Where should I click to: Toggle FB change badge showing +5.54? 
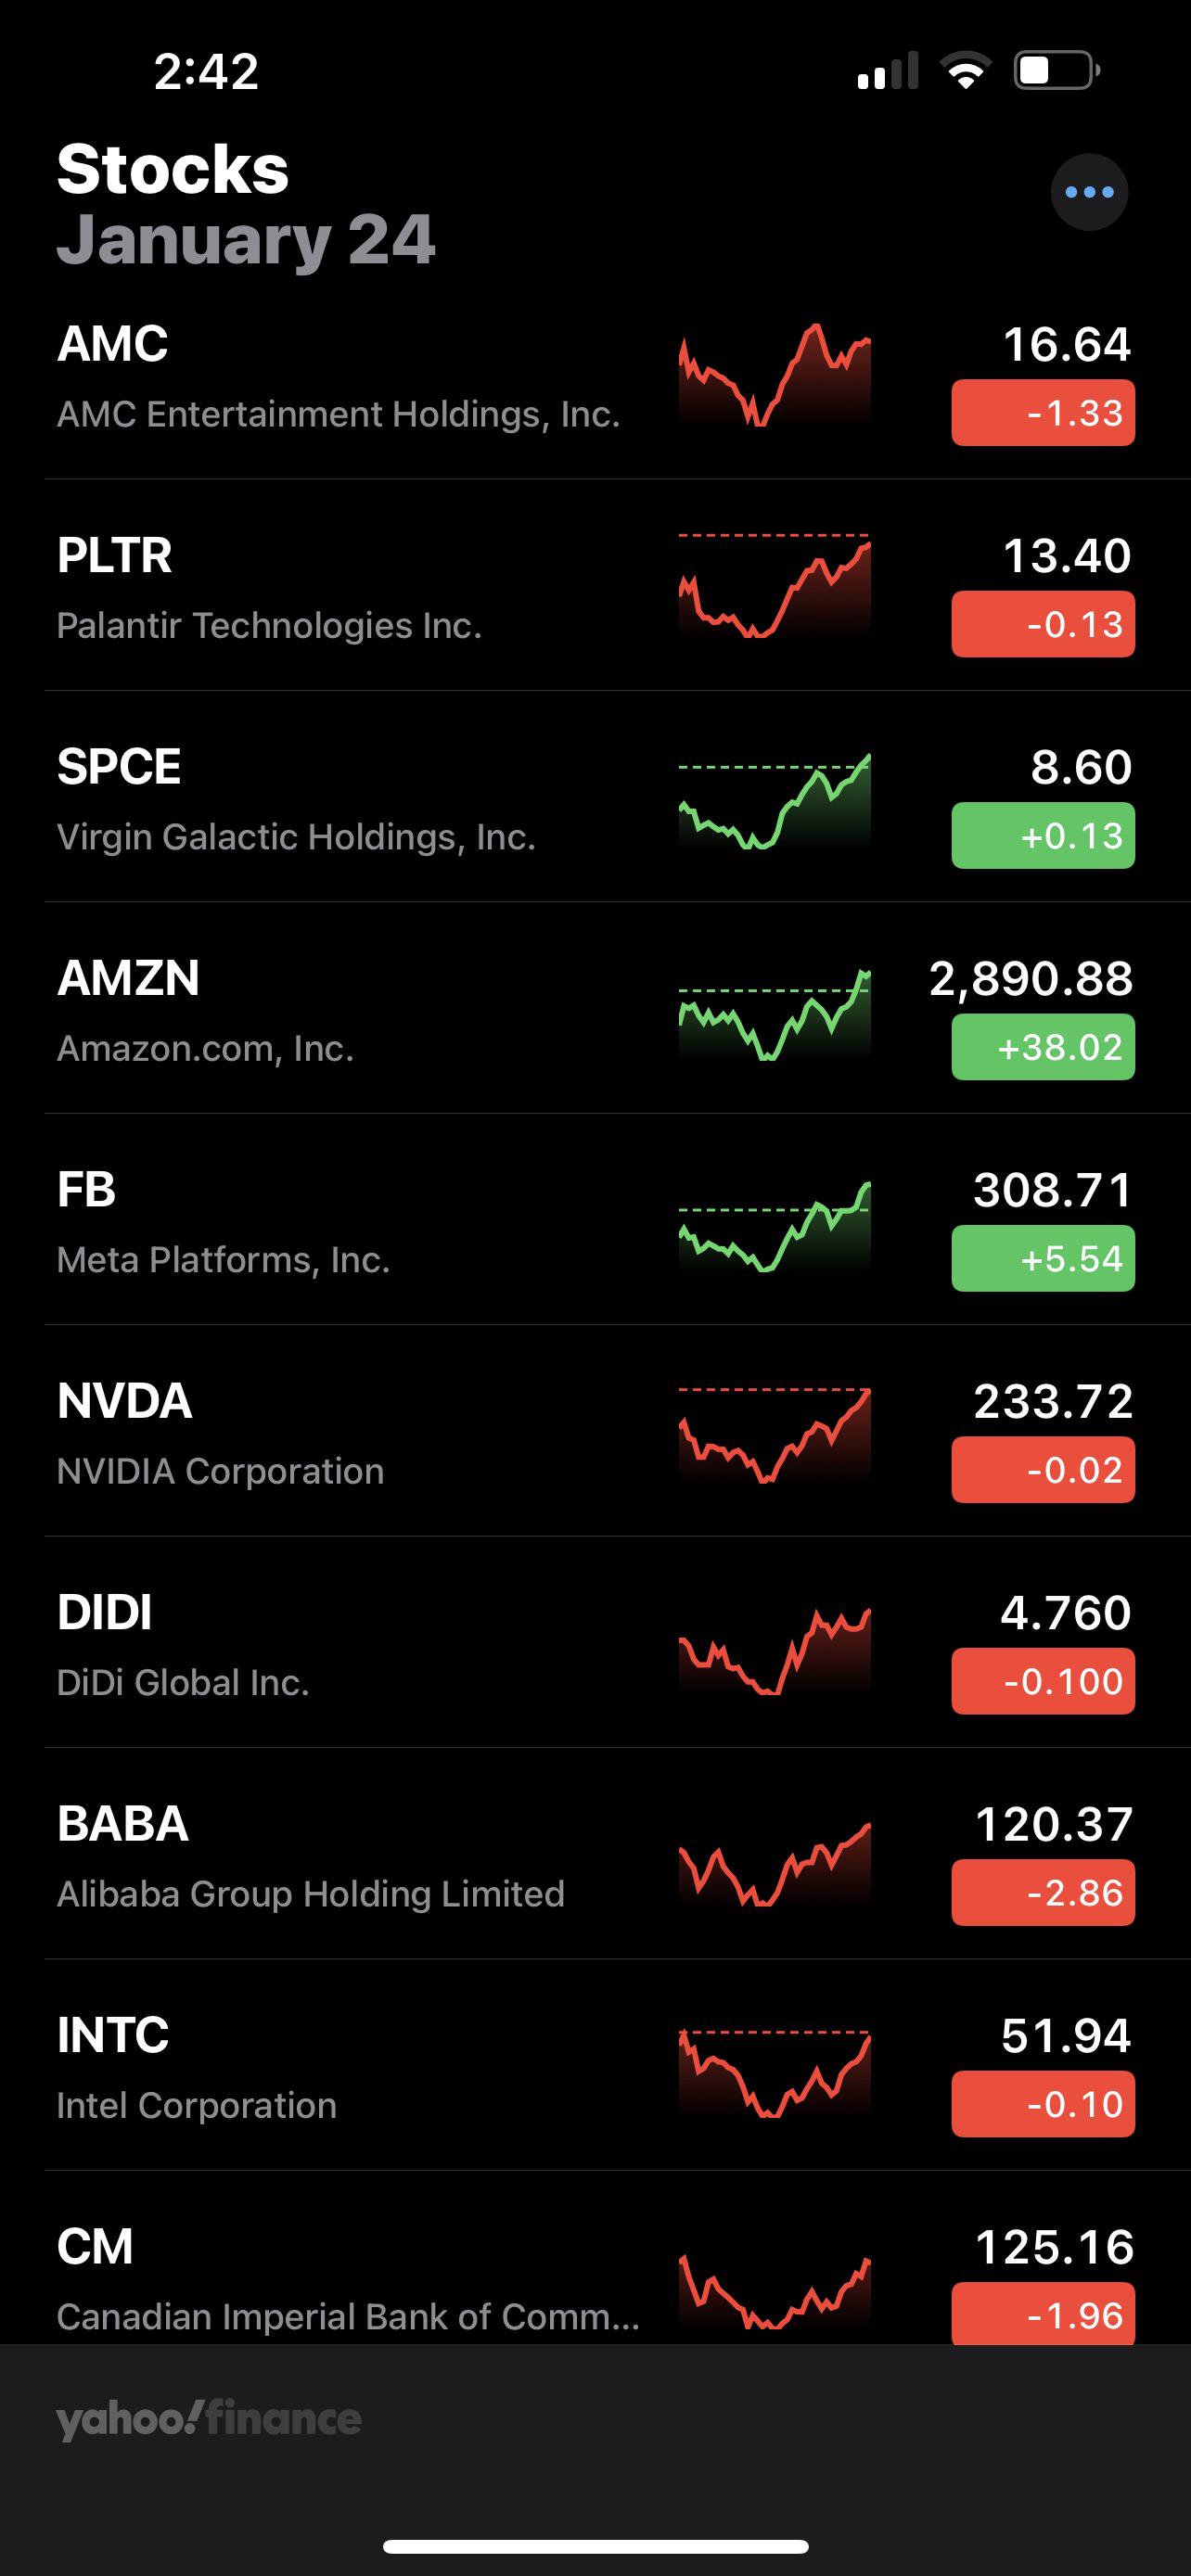pyautogui.click(x=1042, y=1258)
